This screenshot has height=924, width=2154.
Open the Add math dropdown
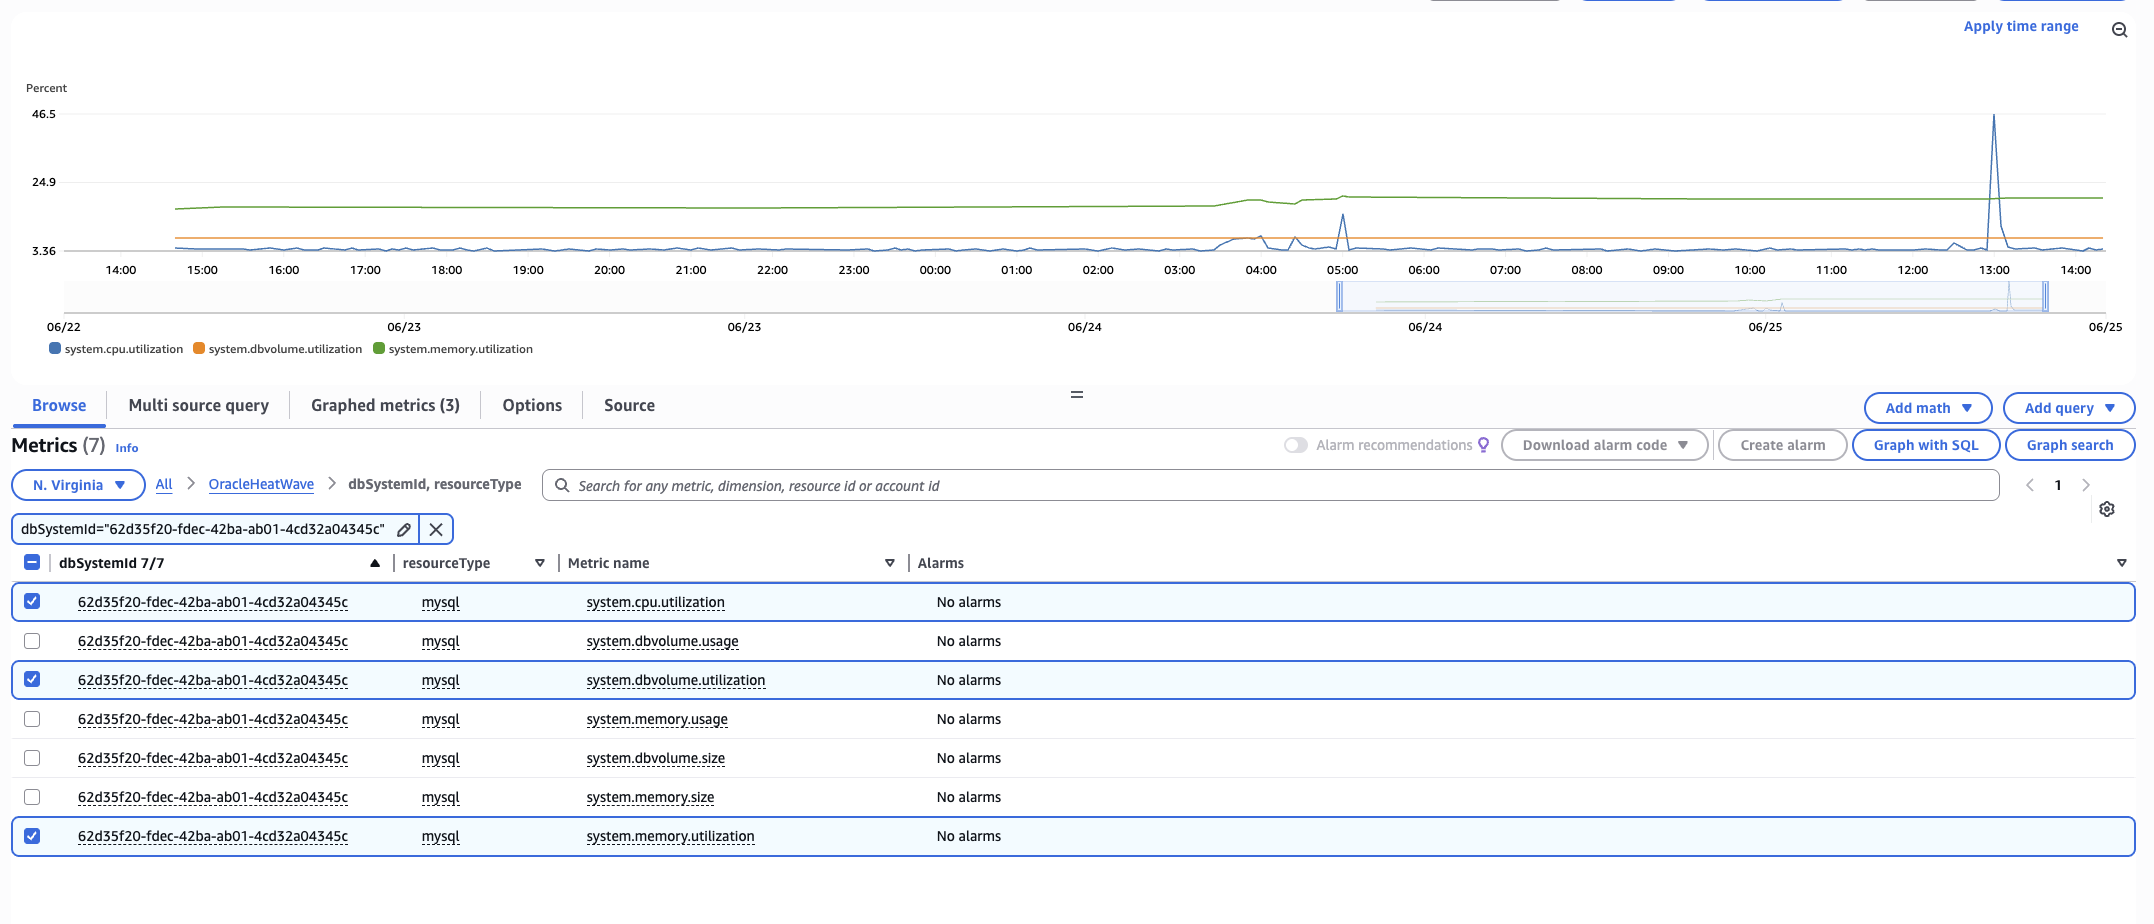[1926, 407]
